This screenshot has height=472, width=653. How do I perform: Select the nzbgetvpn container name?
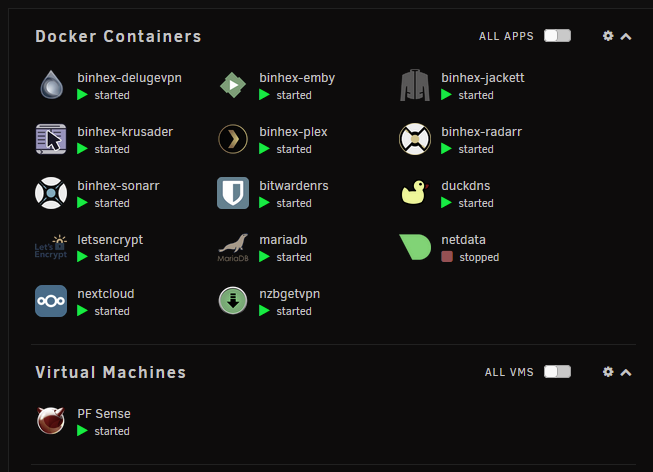(289, 295)
